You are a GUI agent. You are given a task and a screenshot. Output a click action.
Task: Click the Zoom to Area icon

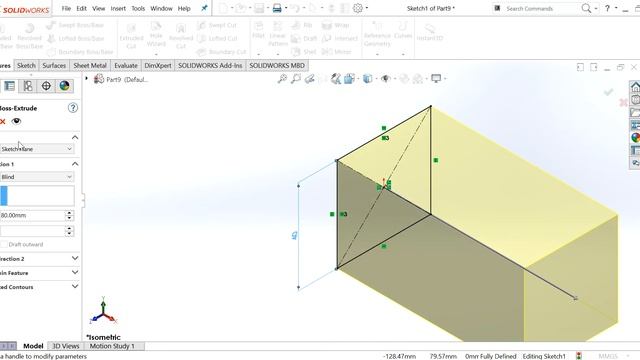(296, 79)
